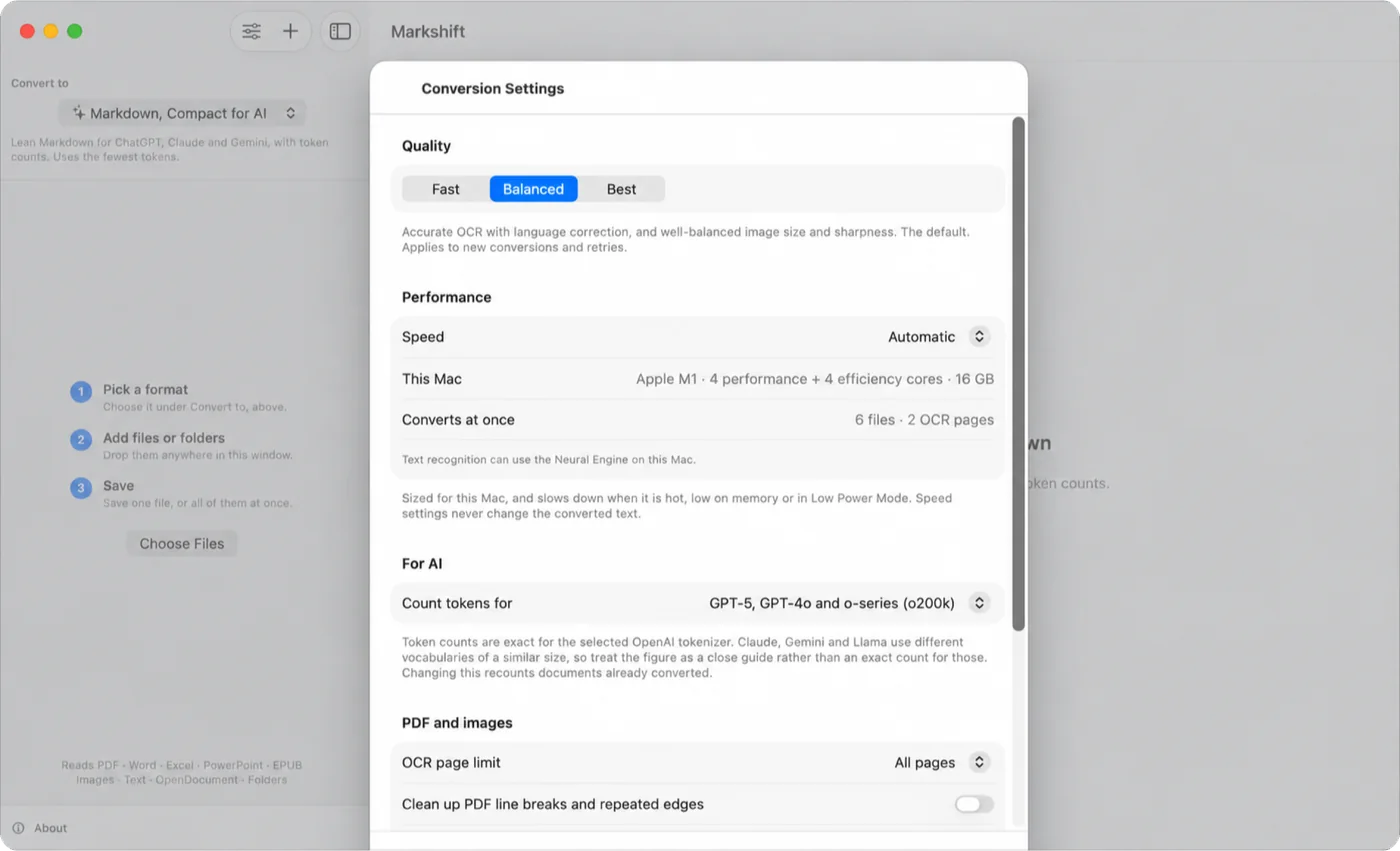Click Apple M1 hardware details text

tap(815, 379)
